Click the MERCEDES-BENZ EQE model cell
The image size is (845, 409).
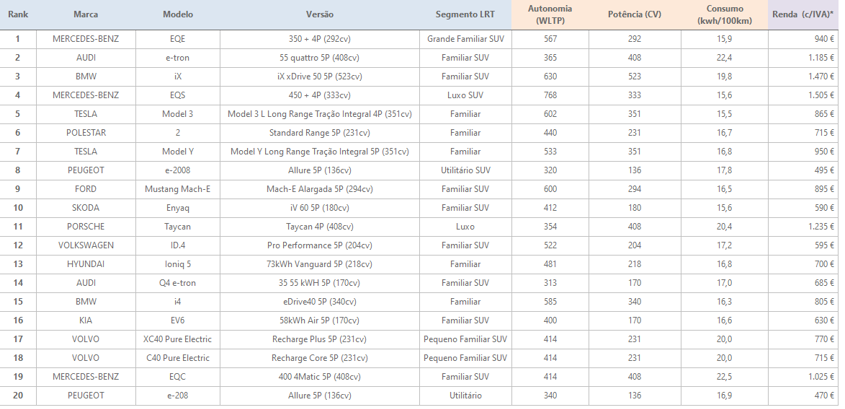177,39
